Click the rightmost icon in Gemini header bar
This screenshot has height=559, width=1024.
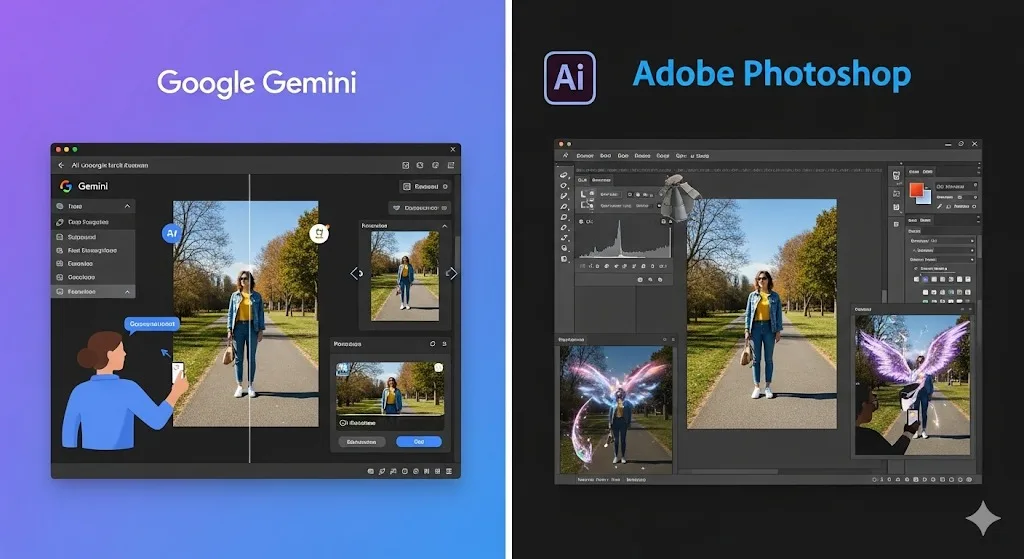[x=449, y=166]
